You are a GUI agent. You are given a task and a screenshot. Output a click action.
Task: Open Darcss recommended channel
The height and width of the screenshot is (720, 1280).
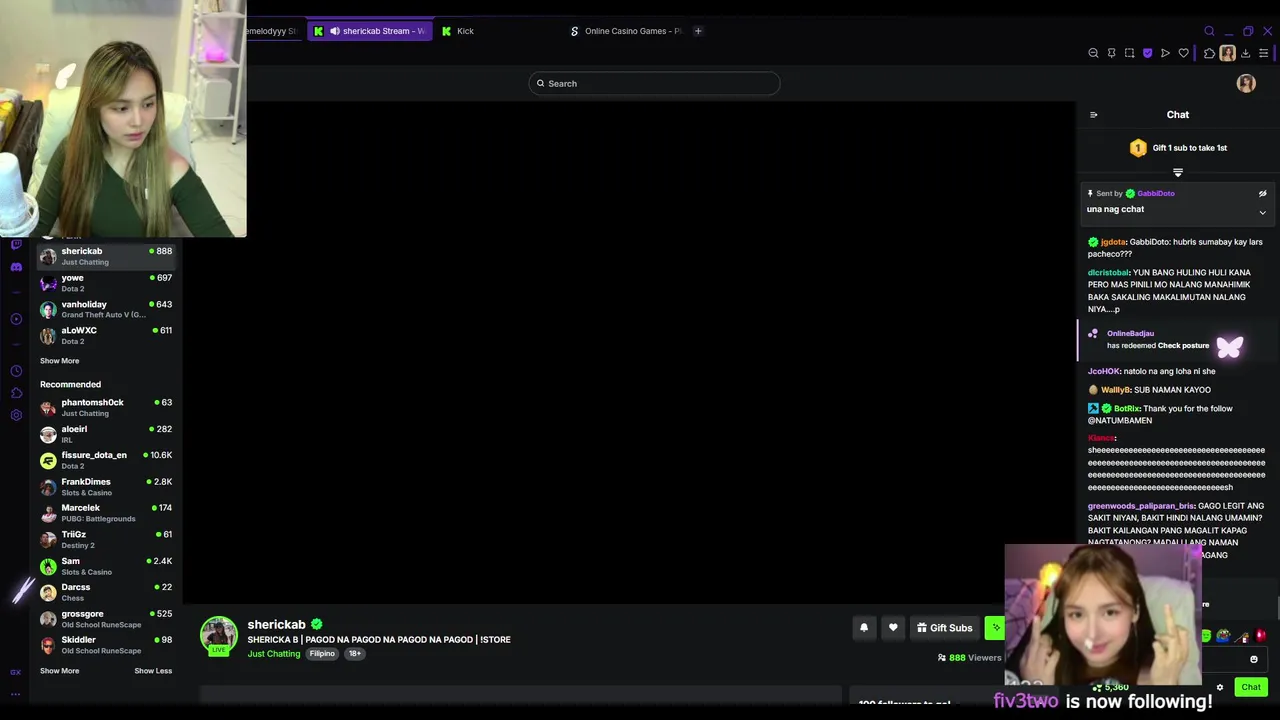(x=106, y=592)
